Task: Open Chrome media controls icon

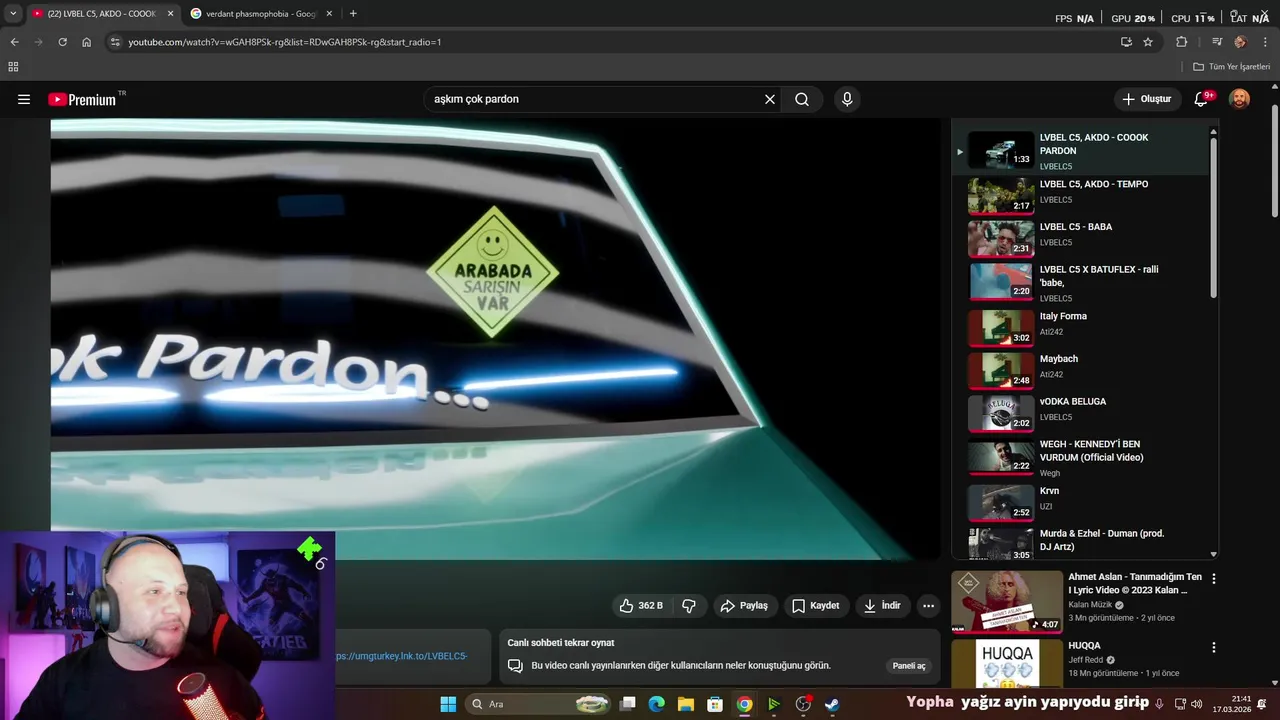Action: 1216,42
